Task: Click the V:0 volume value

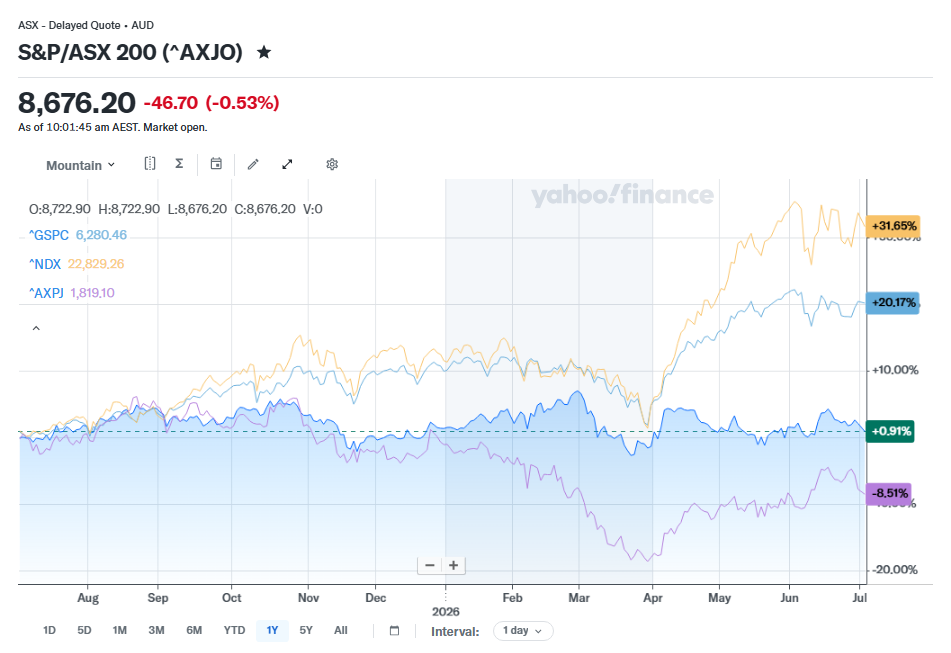Action: [x=313, y=209]
